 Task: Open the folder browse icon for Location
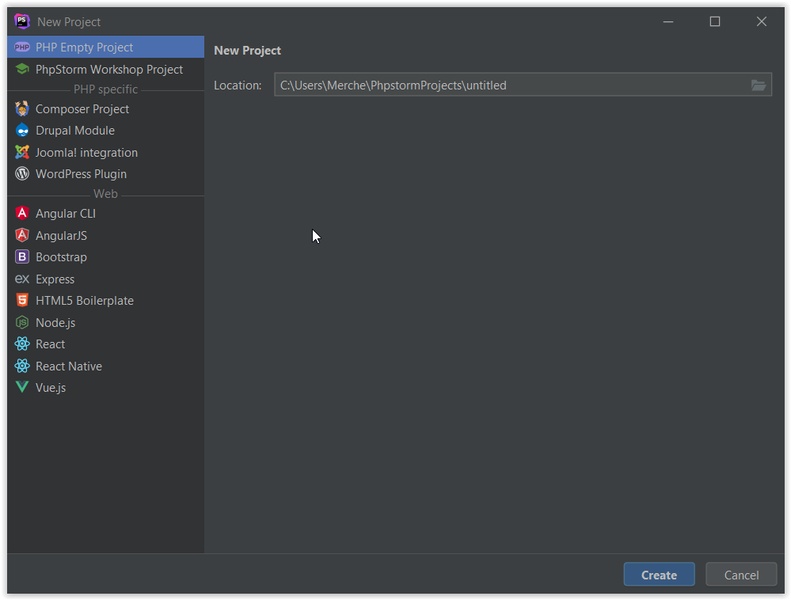coord(759,85)
